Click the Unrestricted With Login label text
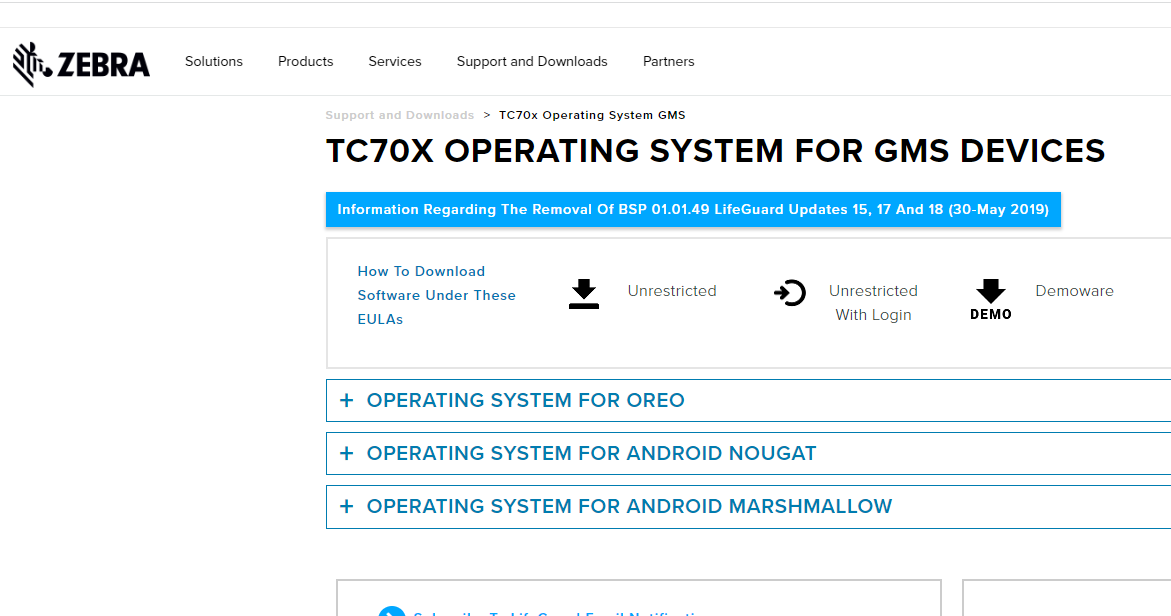This screenshot has height=616, width=1171. [x=873, y=302]
